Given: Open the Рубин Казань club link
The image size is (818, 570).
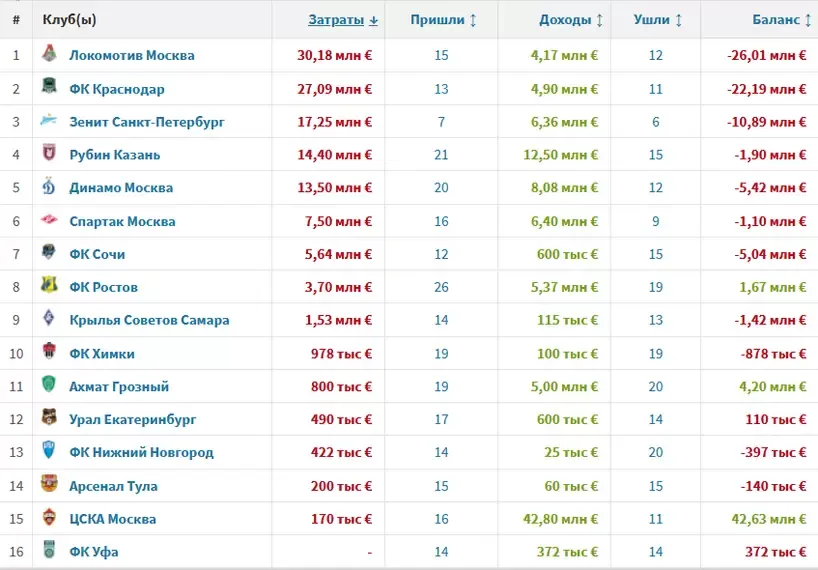Looking at the screenshot, I should tap(115, 155).
